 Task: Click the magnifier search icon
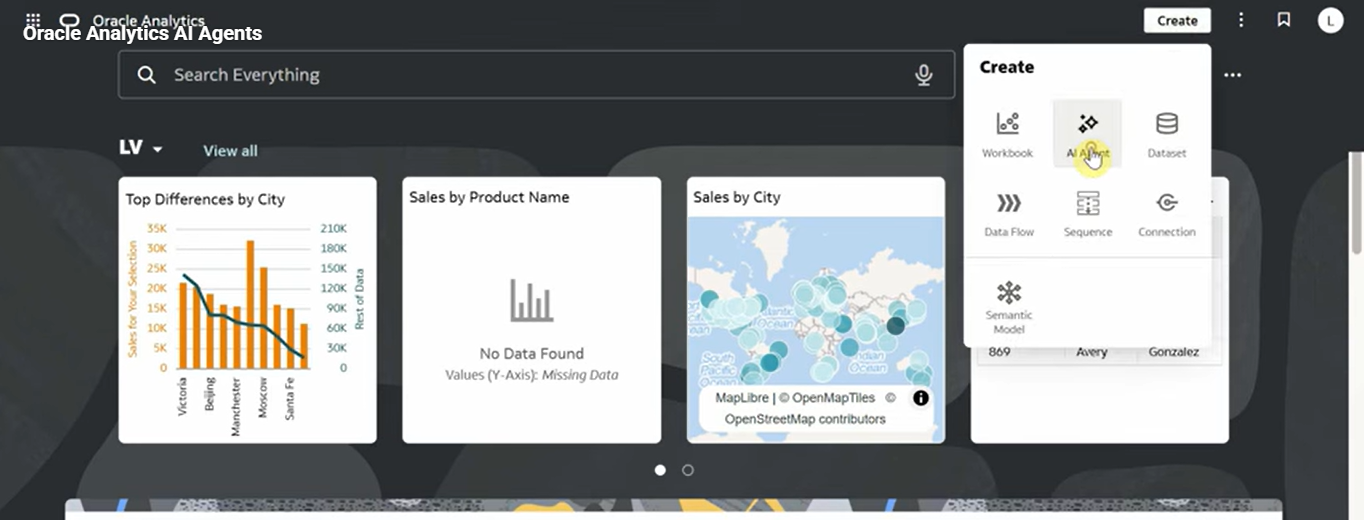147,75
